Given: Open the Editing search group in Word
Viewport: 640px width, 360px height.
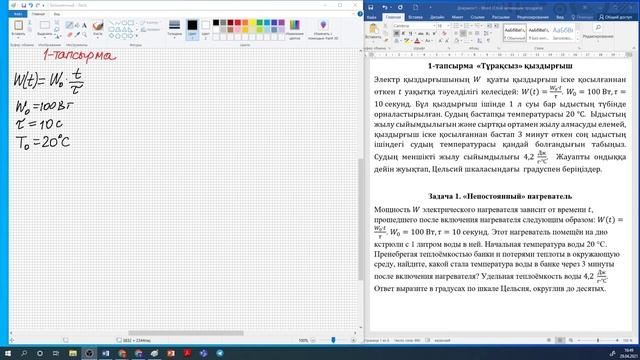Looking at the screenshot, I should click(598, 32).
